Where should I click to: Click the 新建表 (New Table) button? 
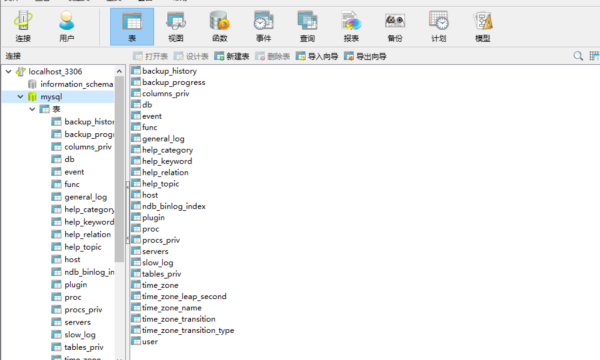[x=232, y=57]
